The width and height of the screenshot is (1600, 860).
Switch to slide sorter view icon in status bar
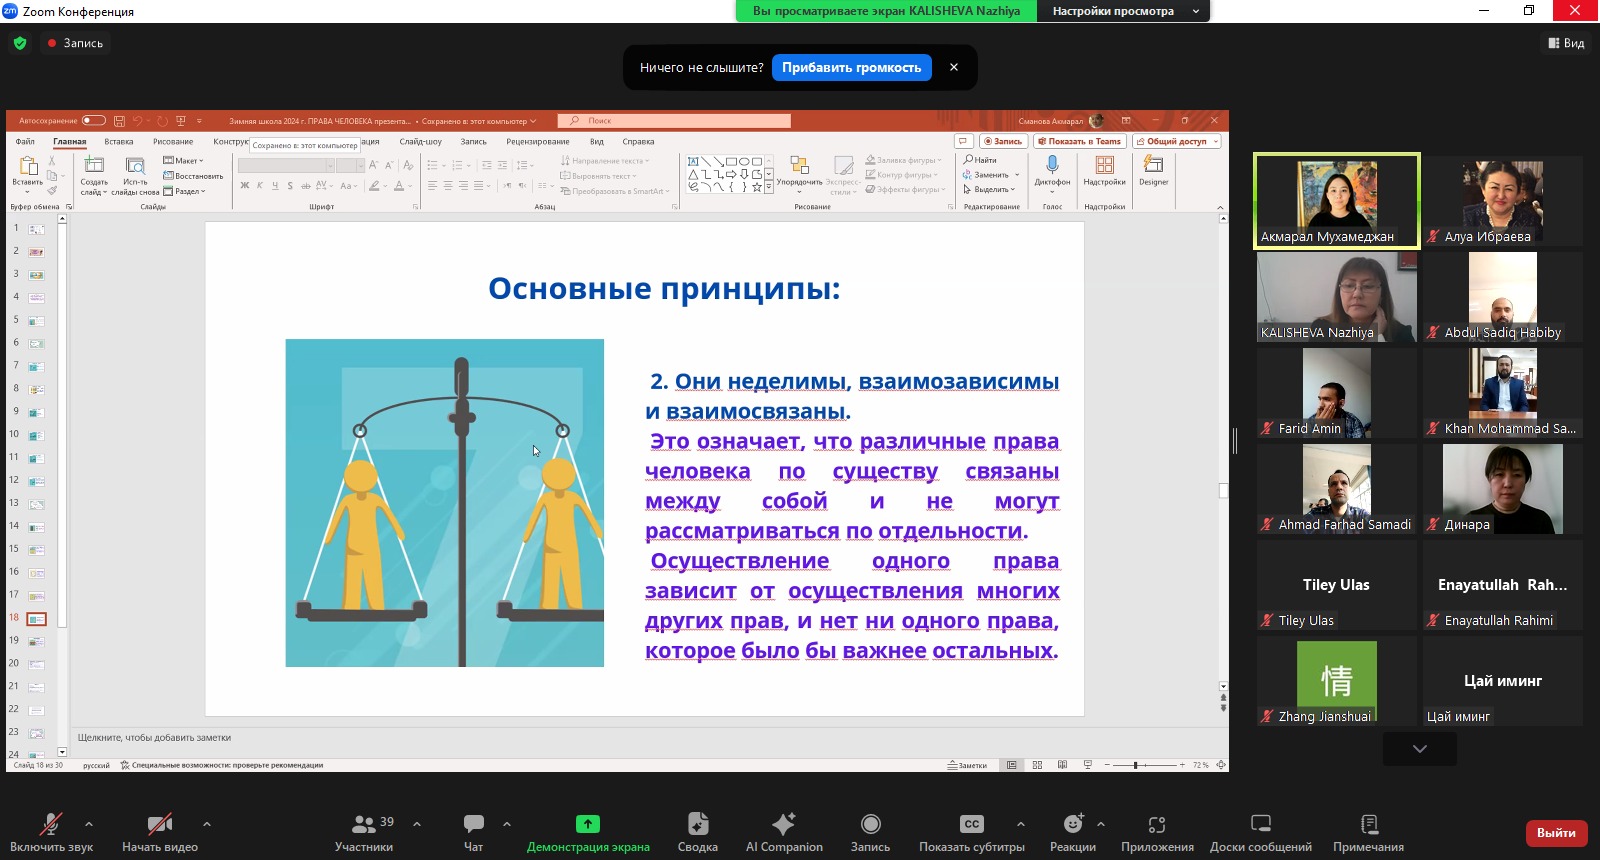1037,765
